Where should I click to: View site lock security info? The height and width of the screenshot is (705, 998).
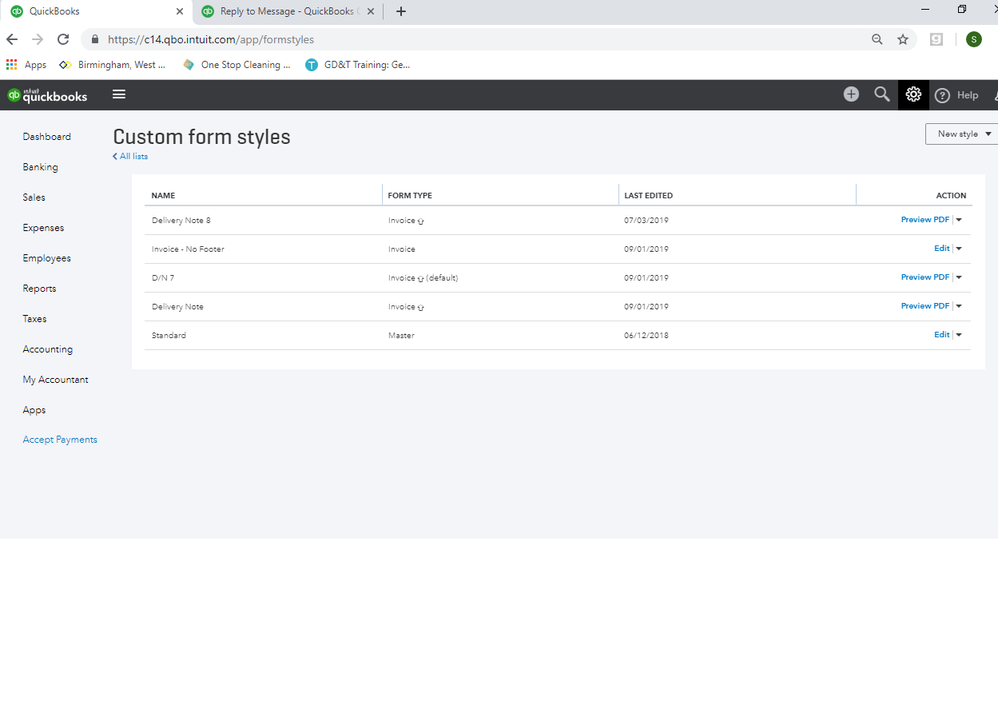pos(95,39)
